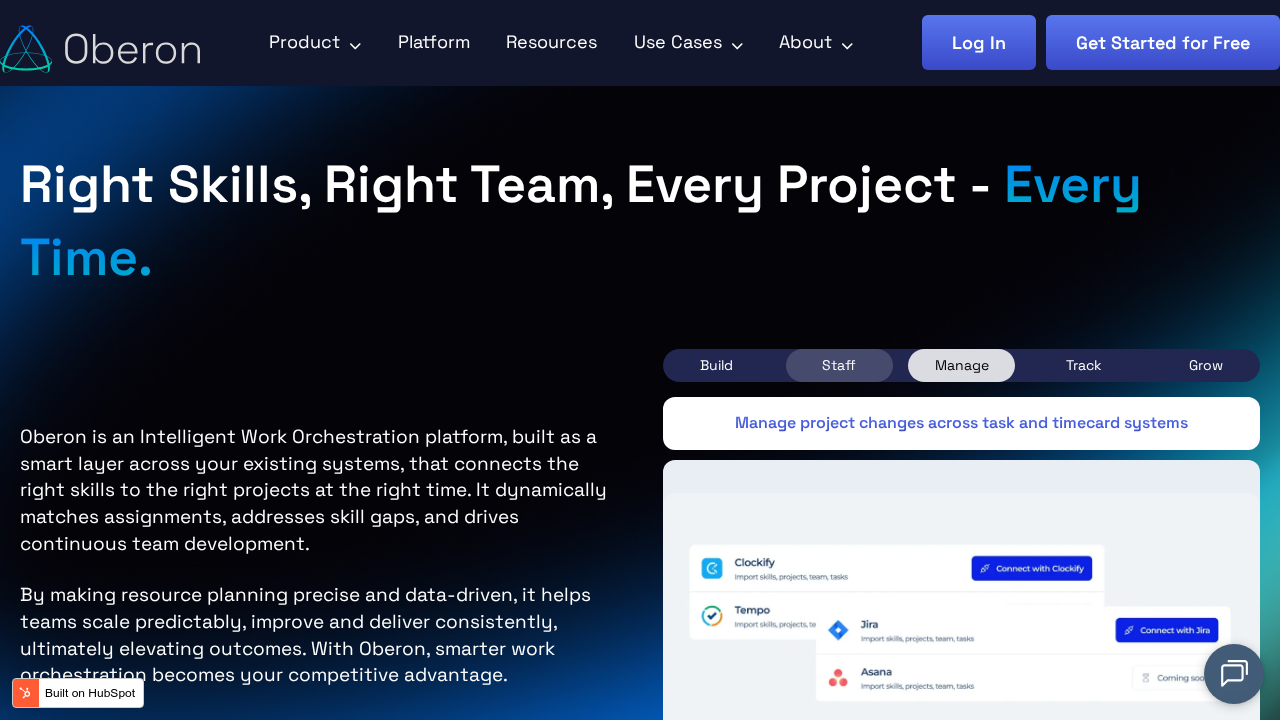The height and width of the screenshot is (720, 1280).
Task: Switch to the Grow stage pill
Action: [x=1205, y=365]
